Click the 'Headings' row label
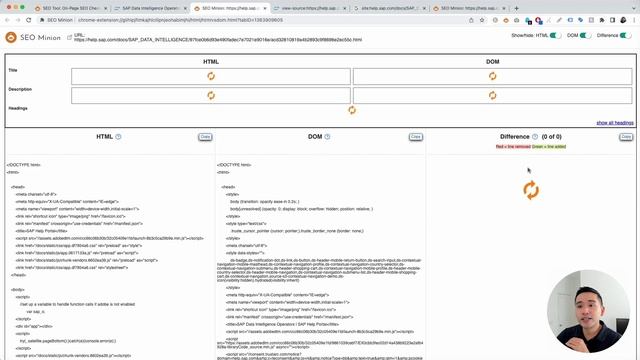This screenshot has width=640, height=360. (x=18, y=109)
